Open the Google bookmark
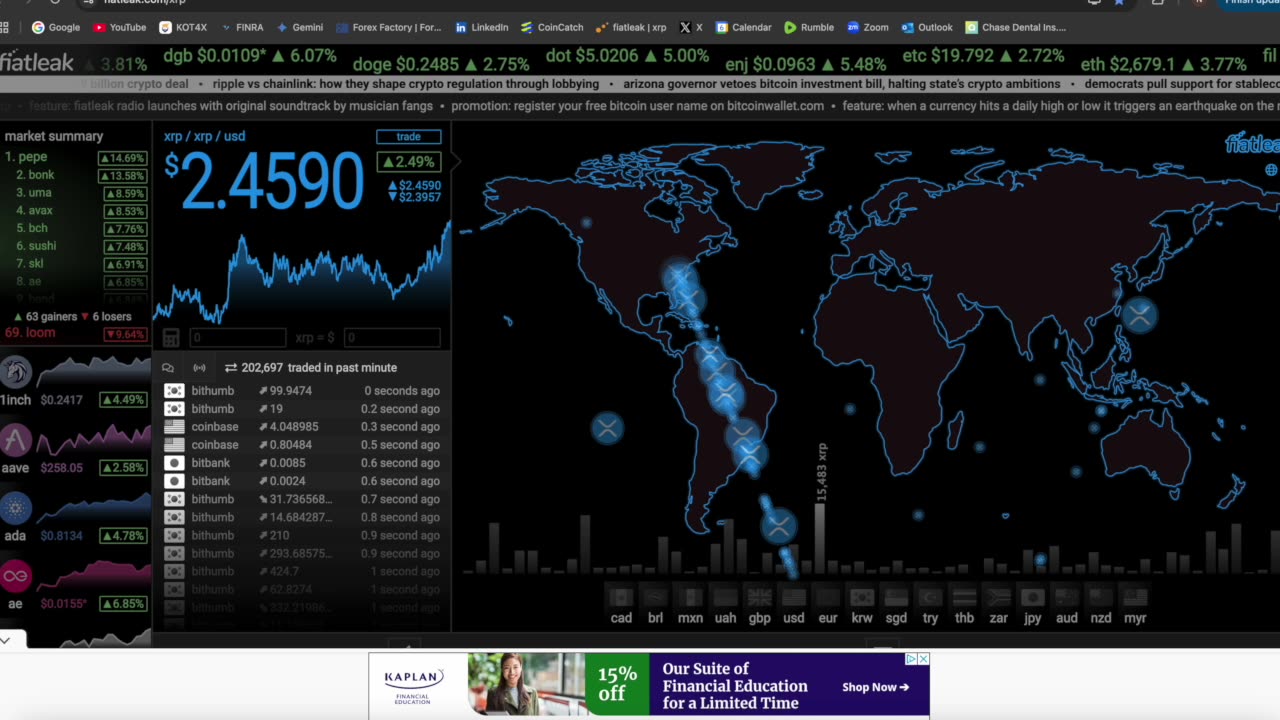 point(55,27)
